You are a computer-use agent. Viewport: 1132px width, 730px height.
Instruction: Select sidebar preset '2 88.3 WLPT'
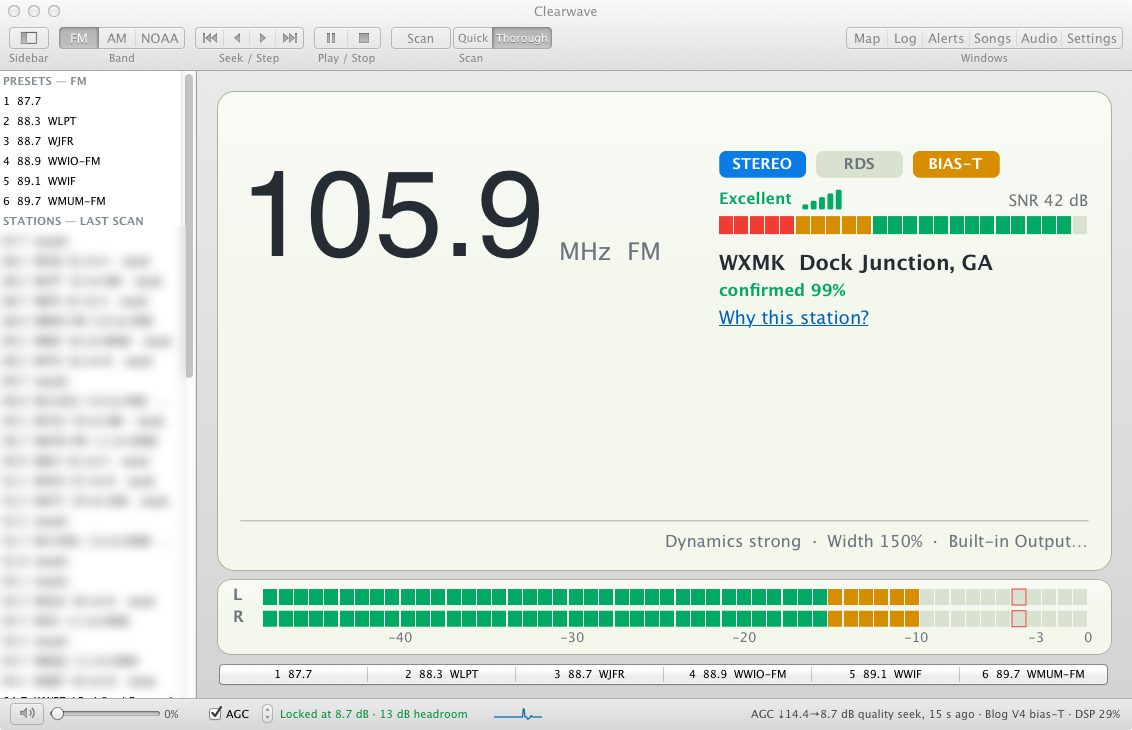click(x=92, y=121)
